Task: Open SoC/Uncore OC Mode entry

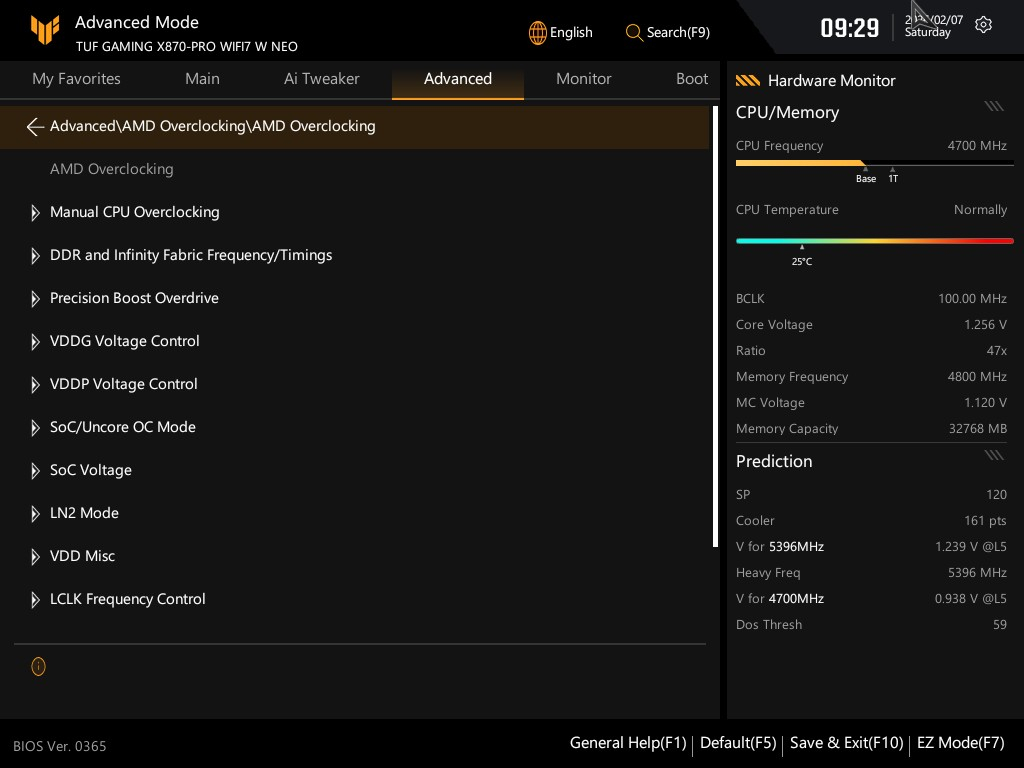Action: pyautogui.click(x=122, y=427)
